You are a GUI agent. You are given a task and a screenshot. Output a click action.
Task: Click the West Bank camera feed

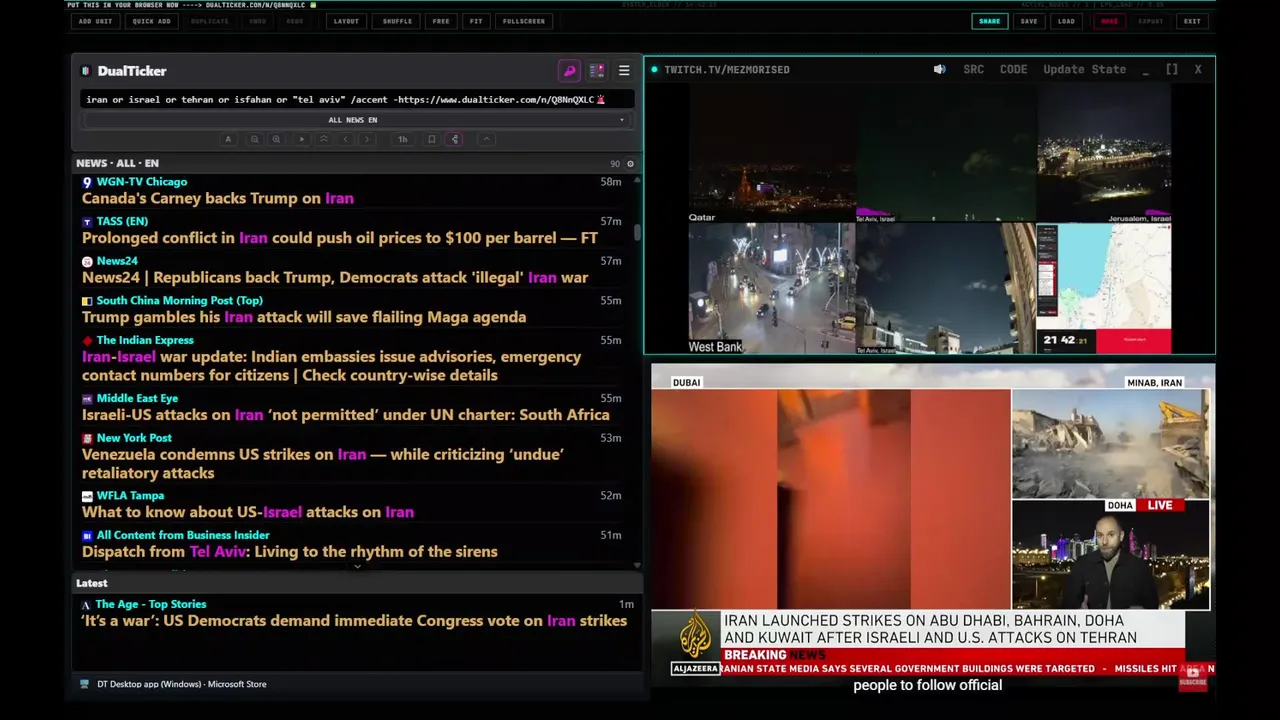(771, 288)
